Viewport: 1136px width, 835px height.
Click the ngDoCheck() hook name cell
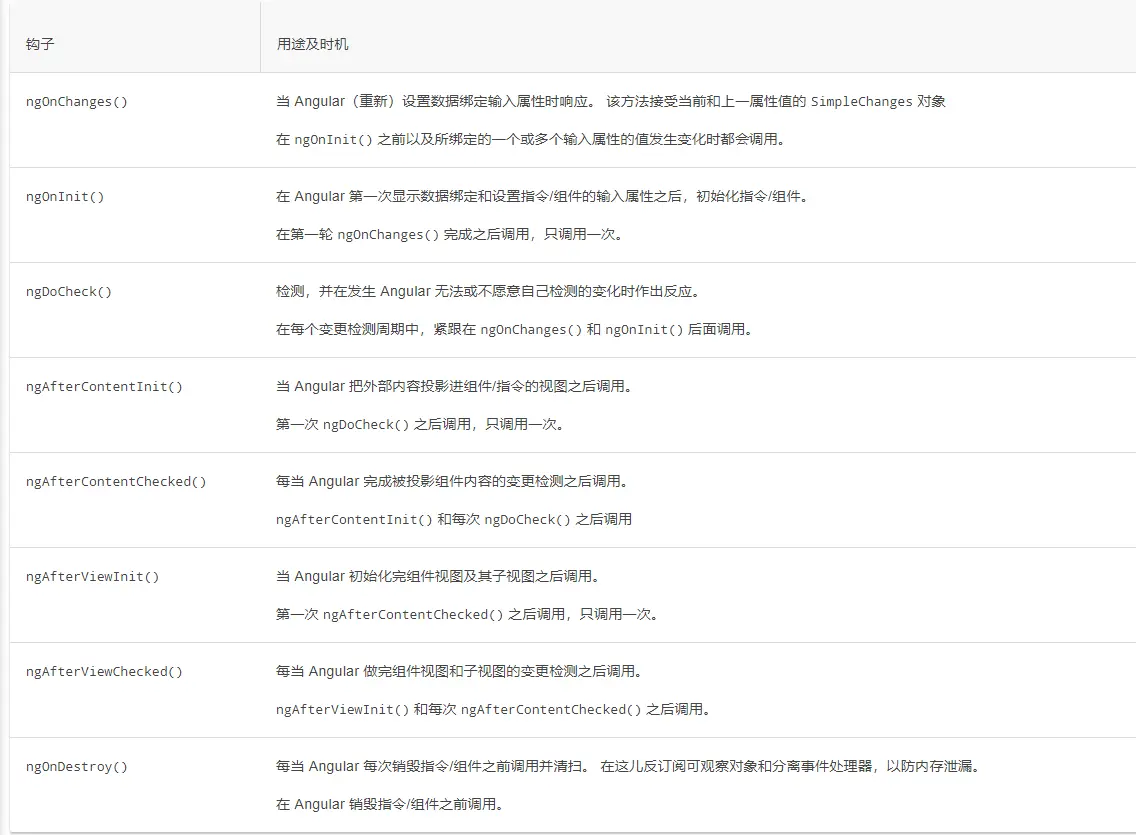69,291
